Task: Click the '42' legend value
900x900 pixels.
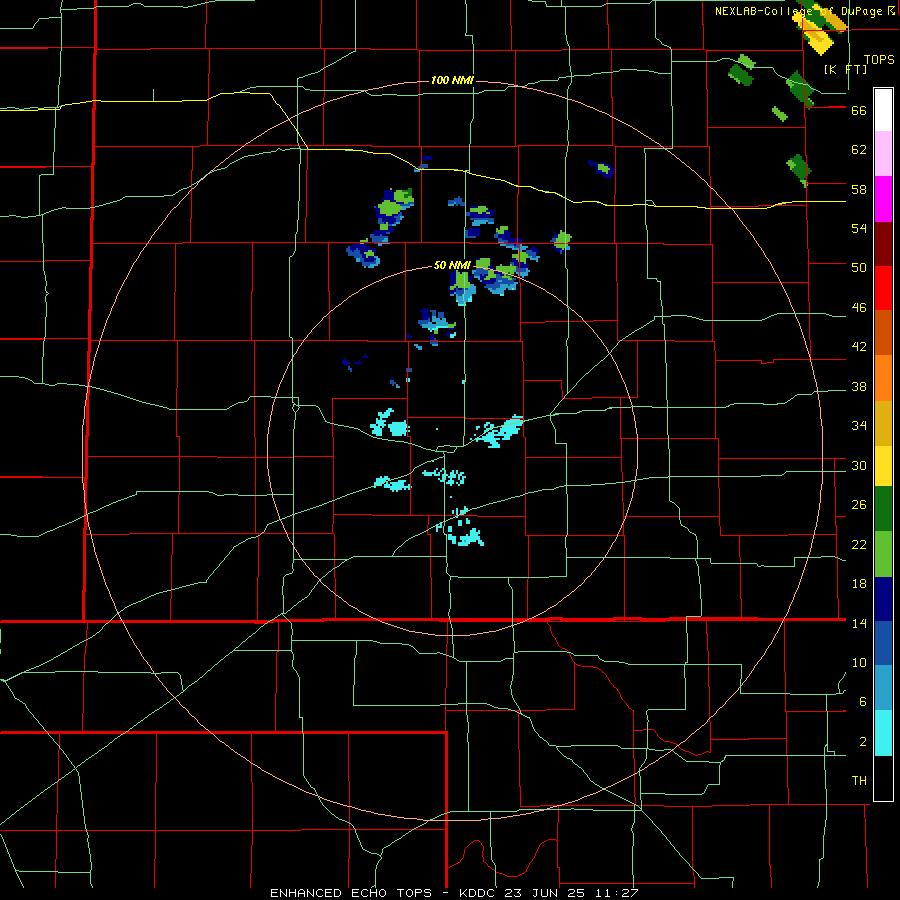Action: tap(859, 347)
